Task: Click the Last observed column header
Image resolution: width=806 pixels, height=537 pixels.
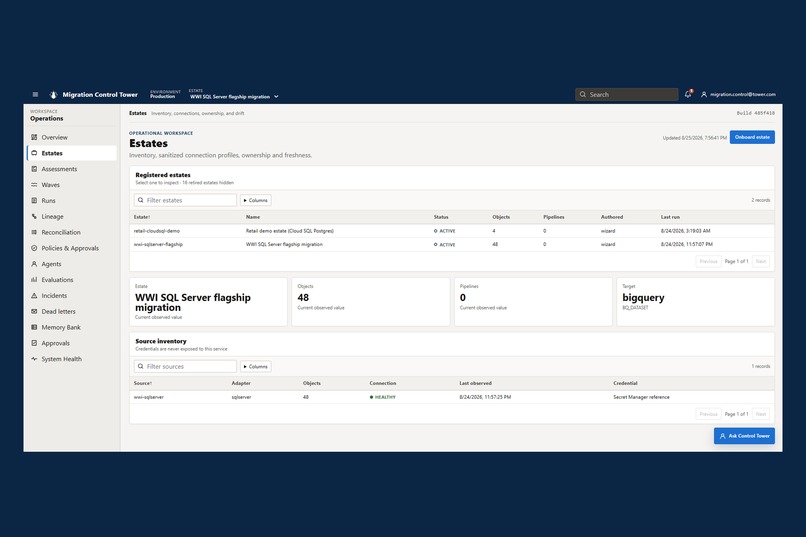Action: (475, 383)
